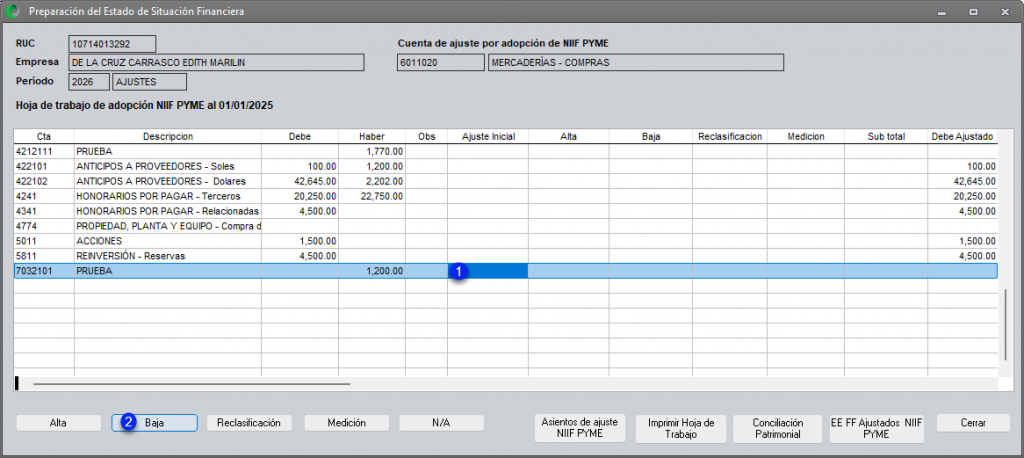Click Debe value 20,250.00 for account 4241
This screenshot has height=458, width=1024.
tap(300, 196)
